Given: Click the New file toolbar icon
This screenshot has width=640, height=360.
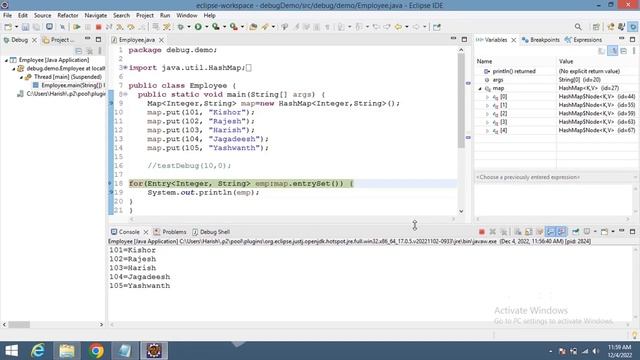Looking at the screenshot, I should pos(8,27).
